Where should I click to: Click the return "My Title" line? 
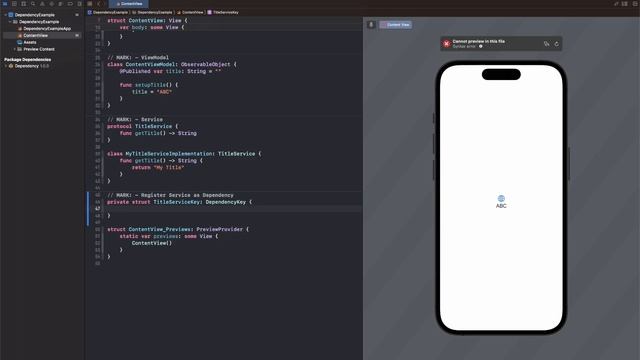tap(158, 167)
